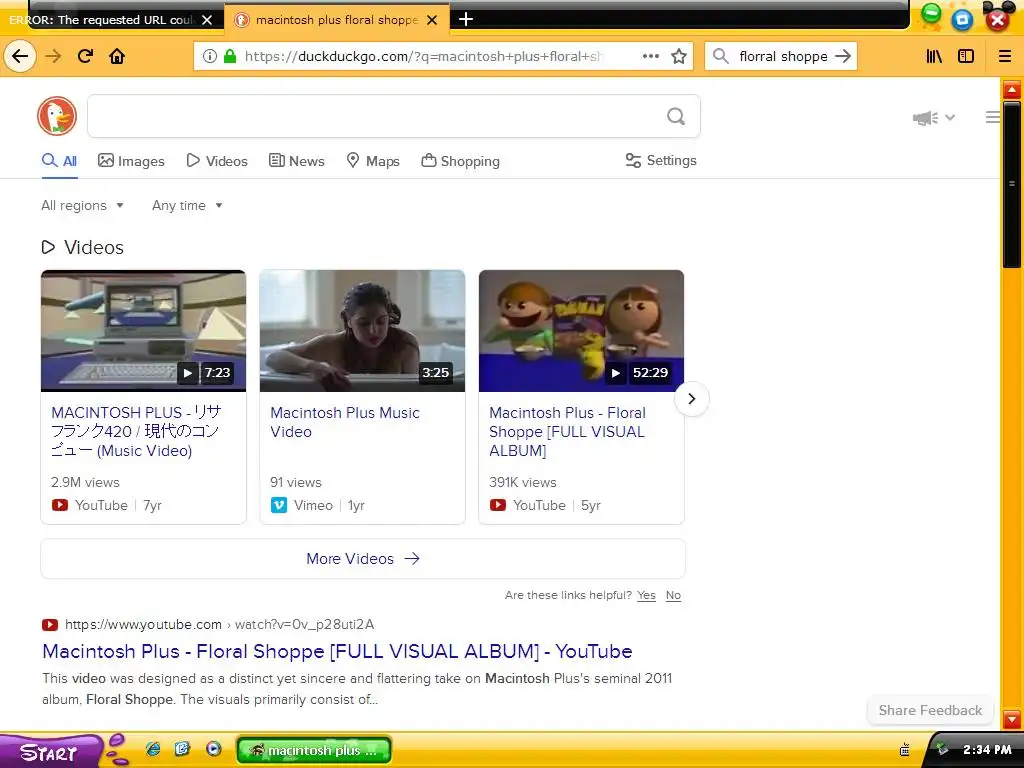Close the macintosh plus floral shoppe tab
This screenshot has width=1024, height=768.
click(432, 20)
